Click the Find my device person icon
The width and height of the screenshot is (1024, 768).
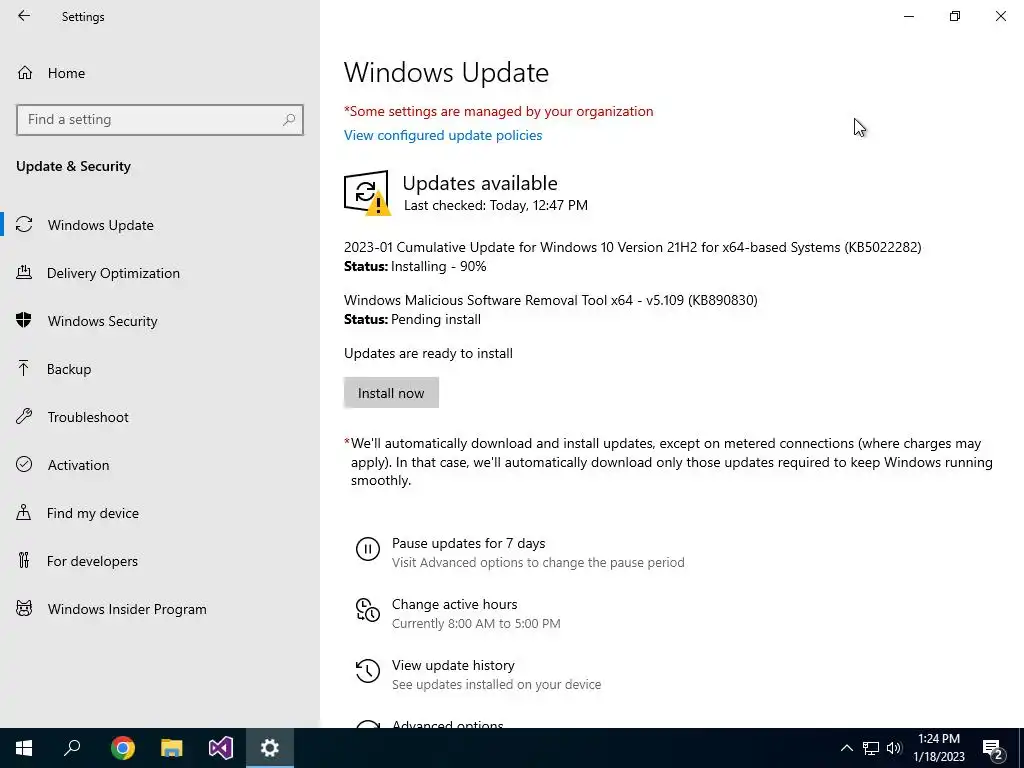click(x=24, y=512)
